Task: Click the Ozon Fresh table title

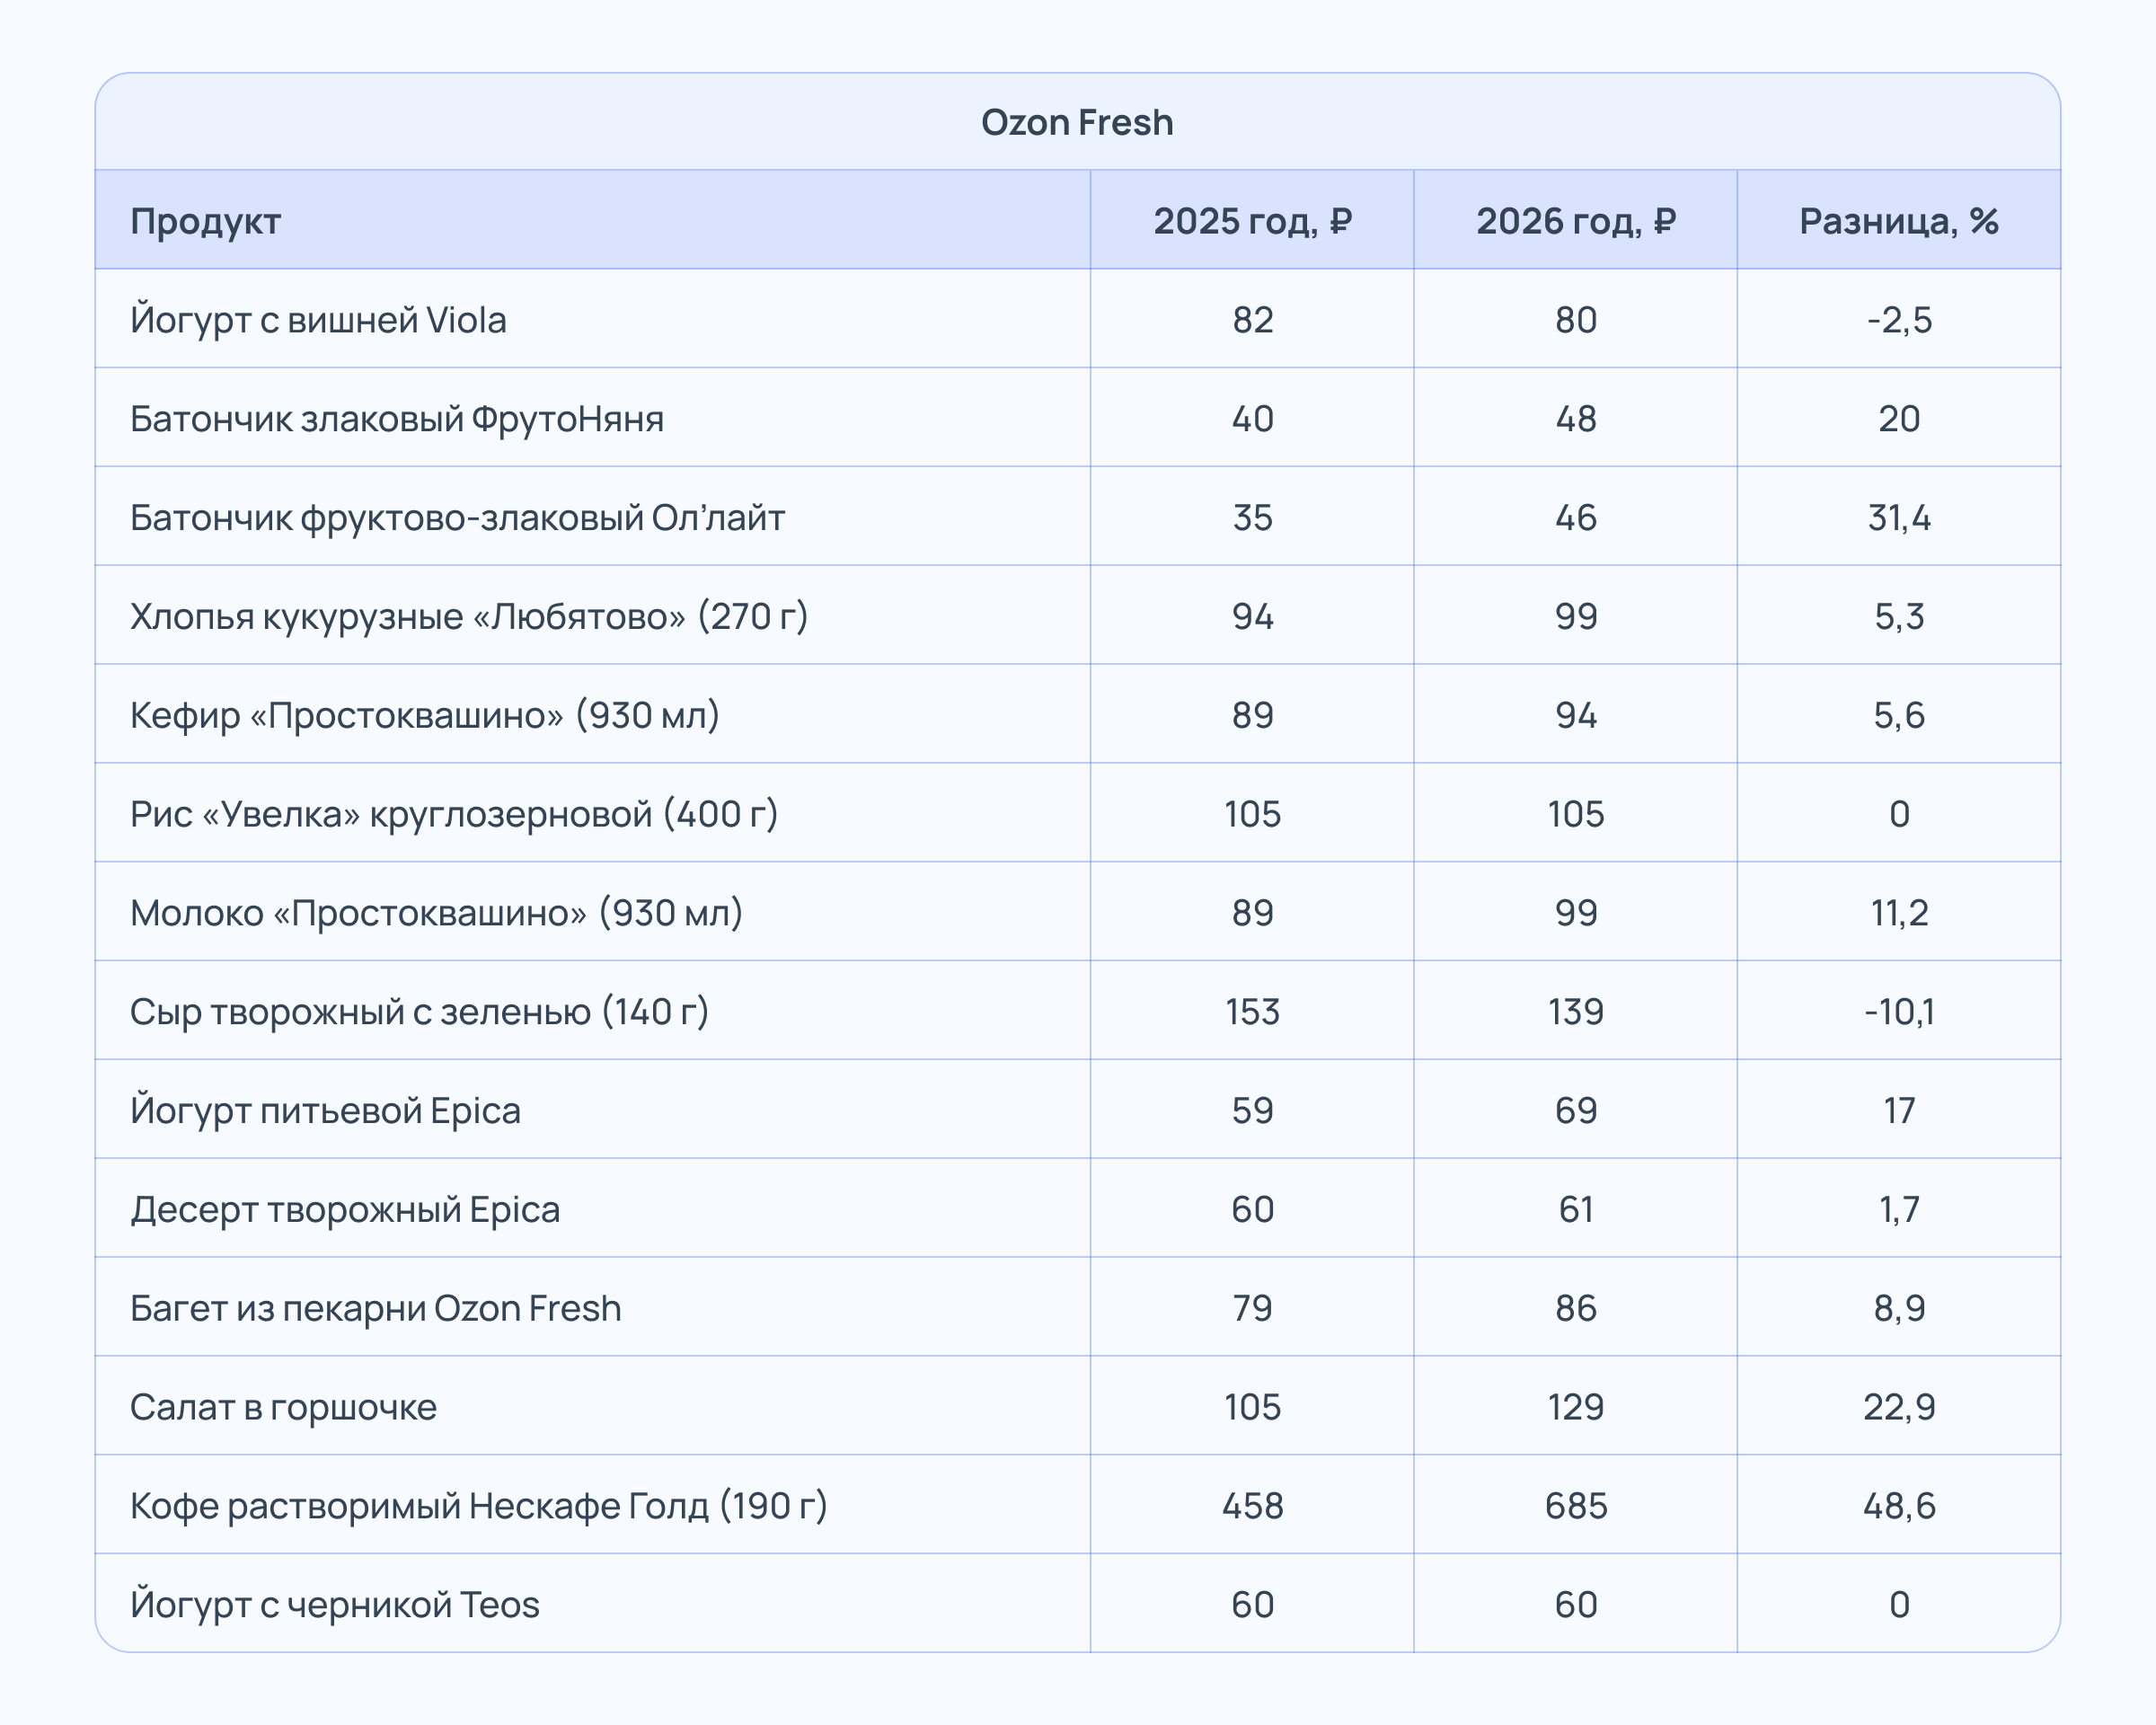Action: pyautogui.click(x=1077, y=122)
